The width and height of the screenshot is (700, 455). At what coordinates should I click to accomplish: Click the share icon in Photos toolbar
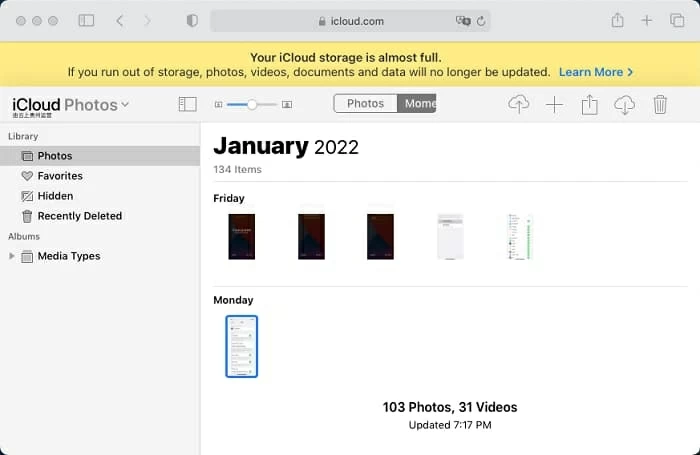click(589, 105)
